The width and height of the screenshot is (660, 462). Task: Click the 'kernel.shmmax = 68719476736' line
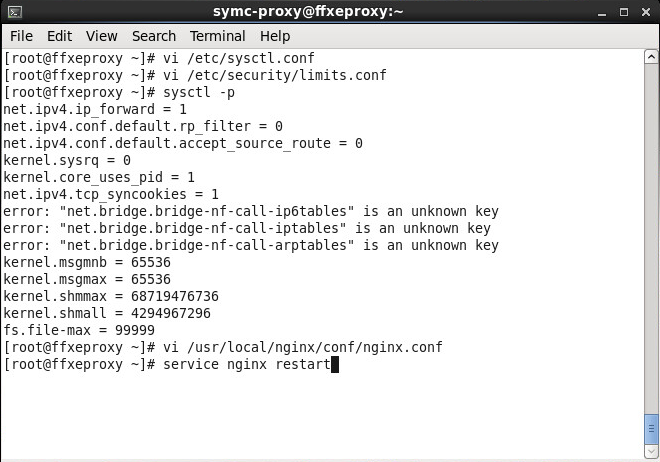click(x=111, y=297)
